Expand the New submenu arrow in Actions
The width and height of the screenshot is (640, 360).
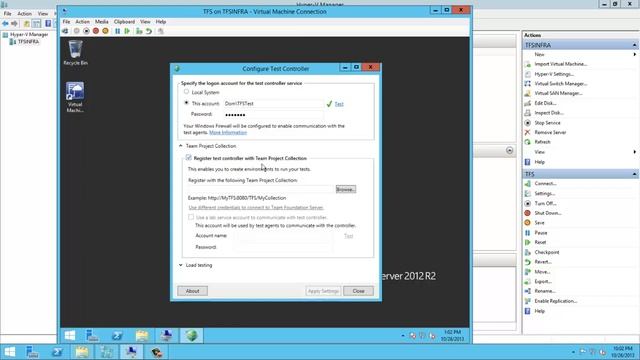pyautogui.click(x=635, y=54)
